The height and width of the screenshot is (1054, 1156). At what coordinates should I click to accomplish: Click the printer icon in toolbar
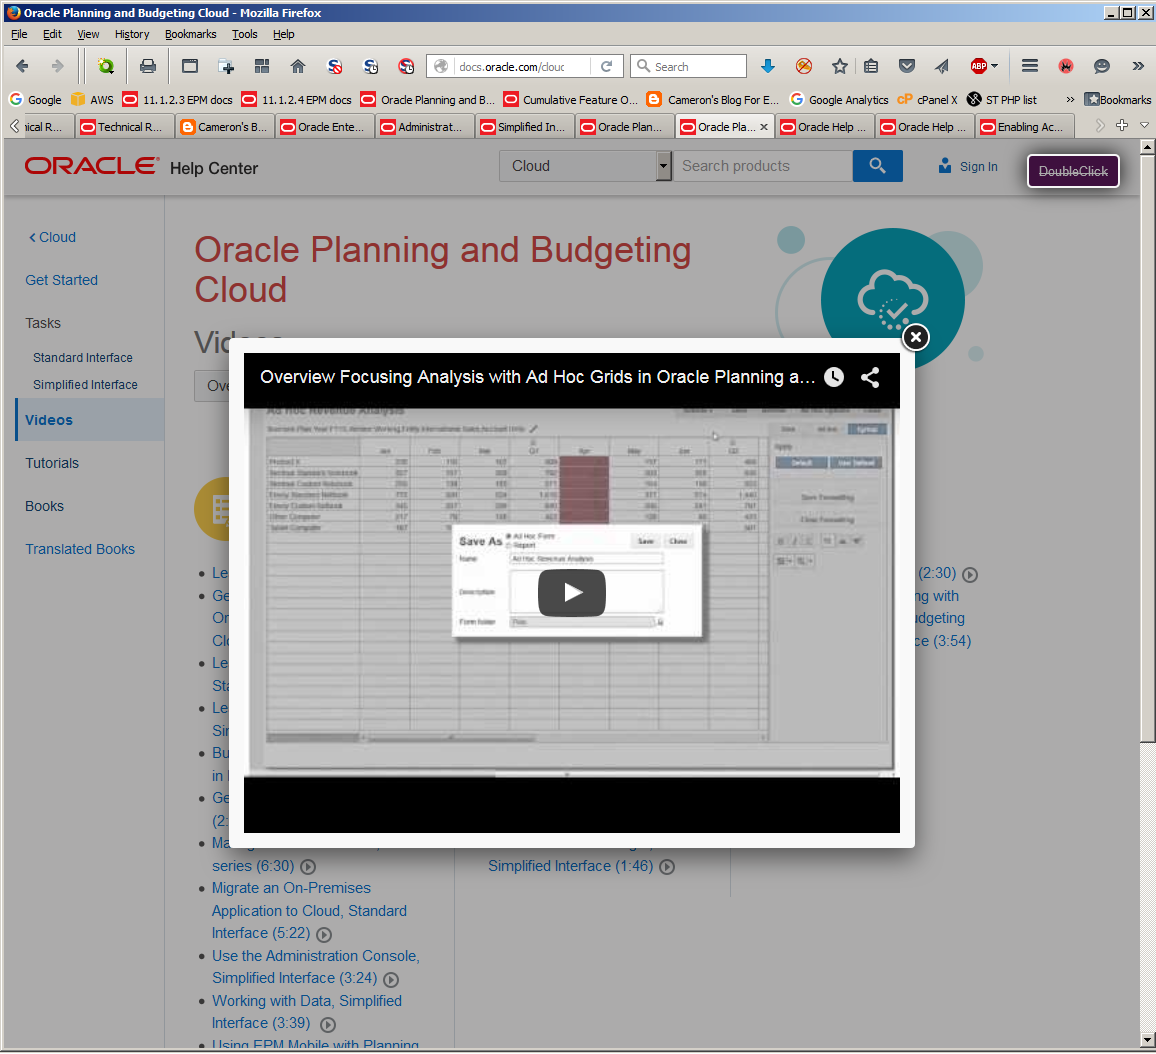[148, 66]
